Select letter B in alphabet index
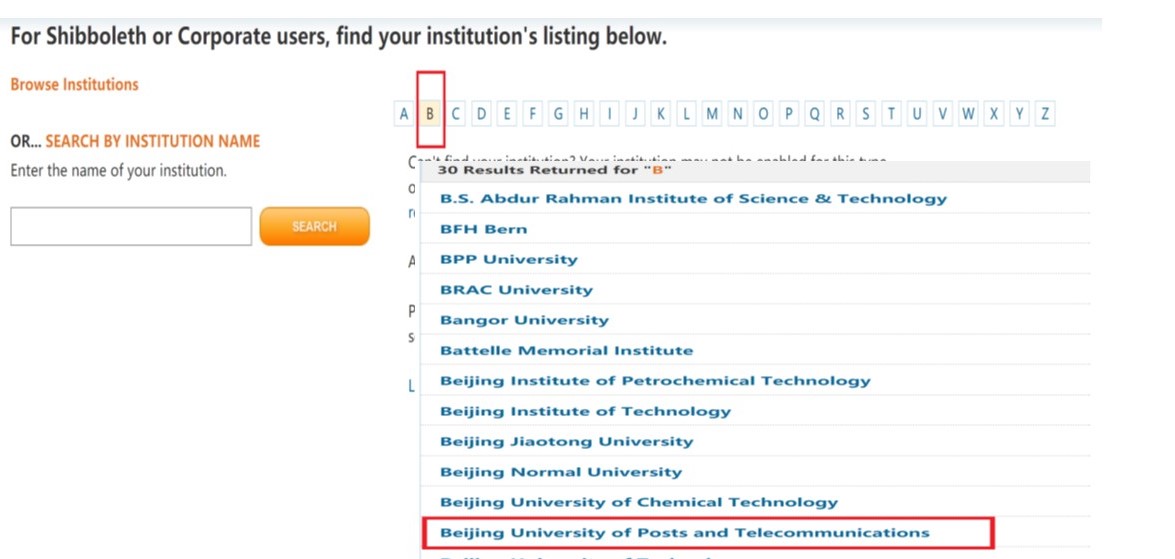This screenshot has width=1175, height=559. click(x=430, y=114)
